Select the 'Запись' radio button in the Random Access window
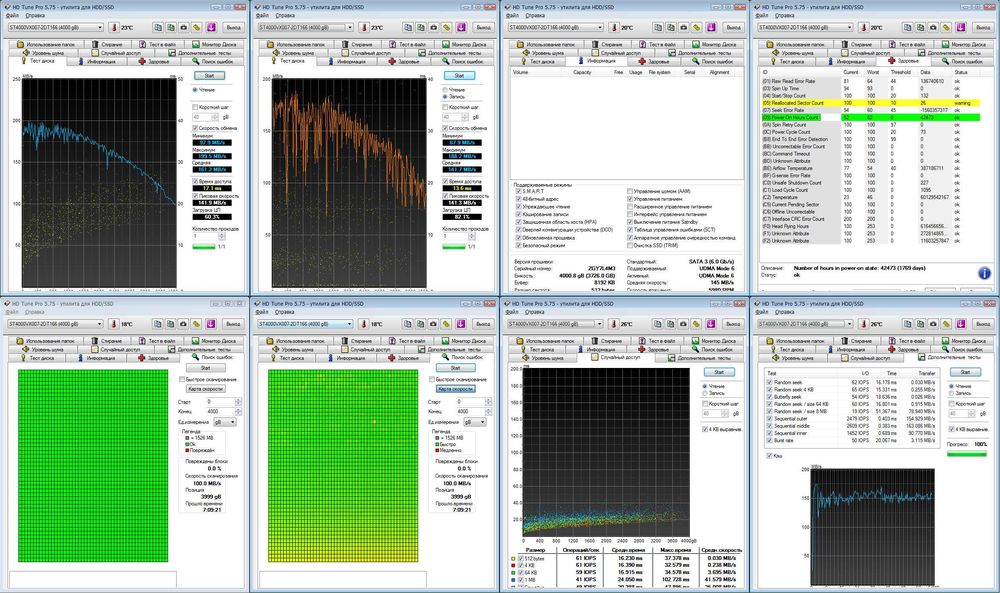The image size is (1000, 593). point(703,394)
